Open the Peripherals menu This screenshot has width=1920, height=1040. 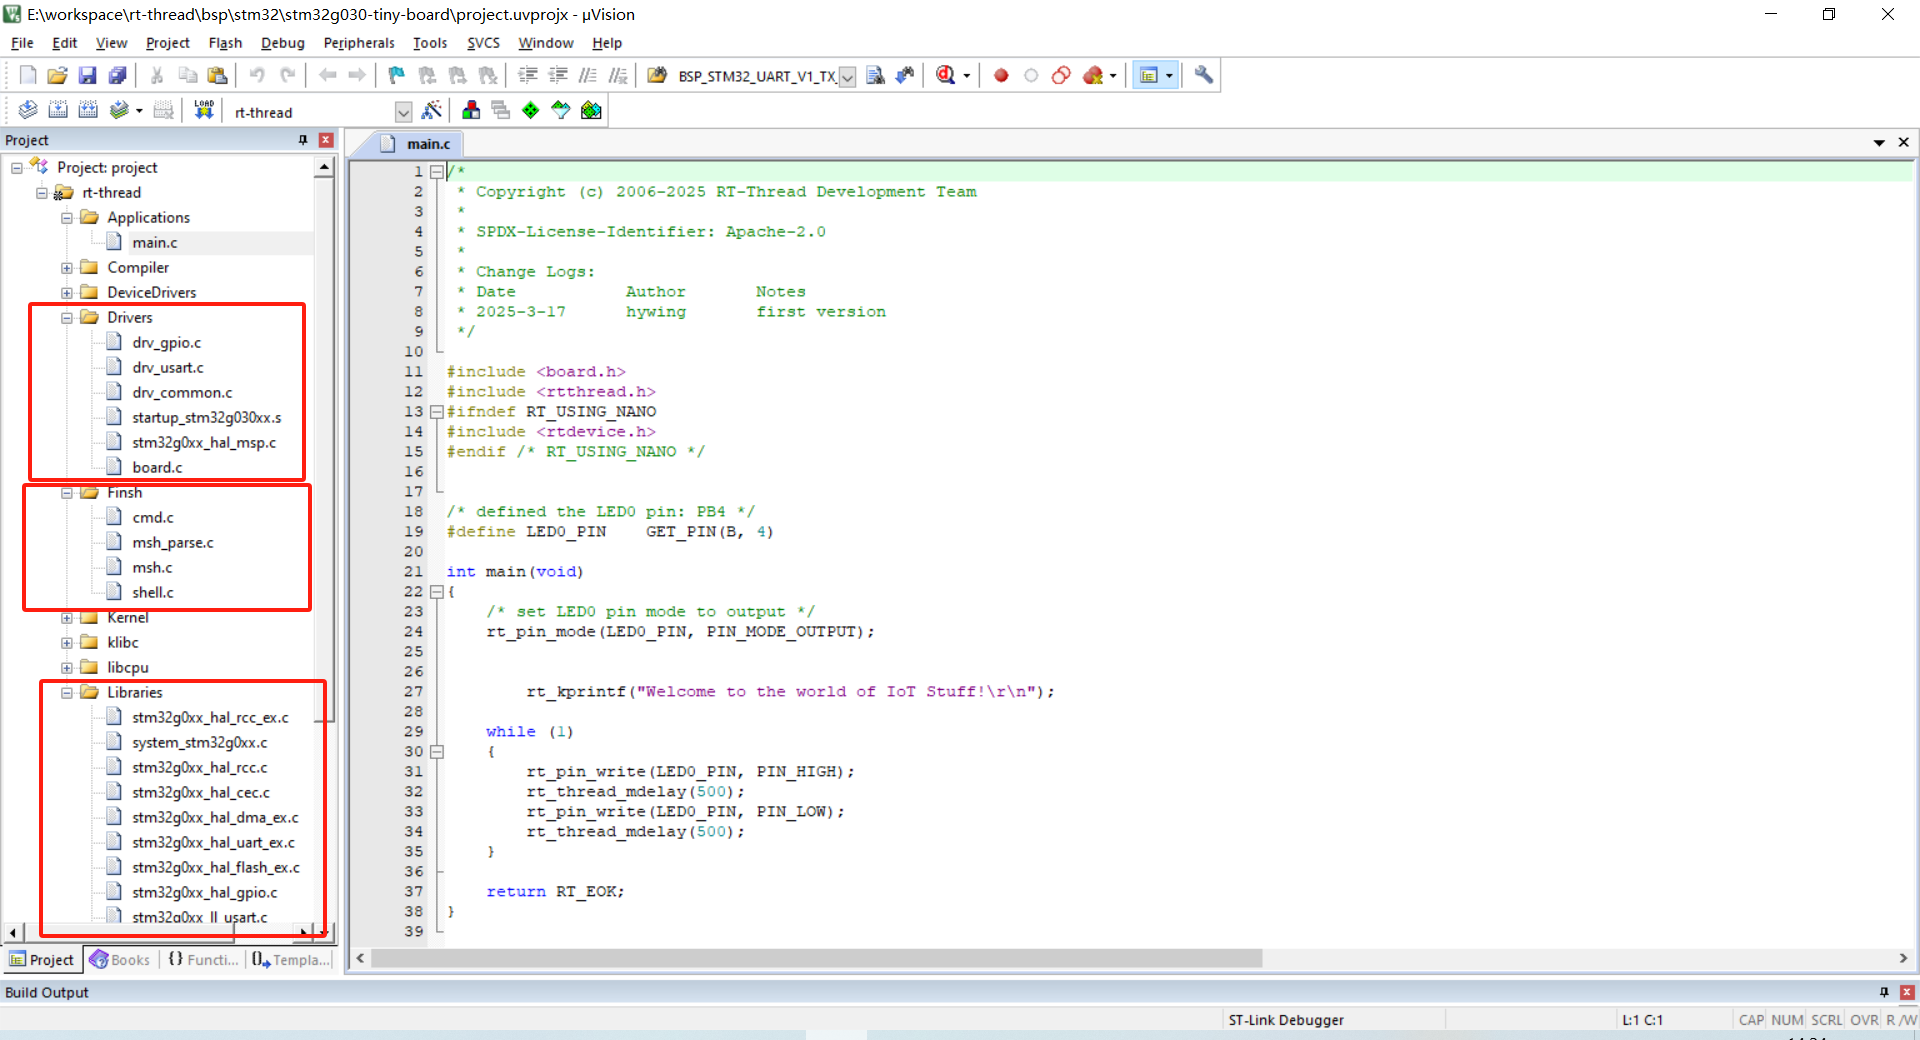click(358, 43)
